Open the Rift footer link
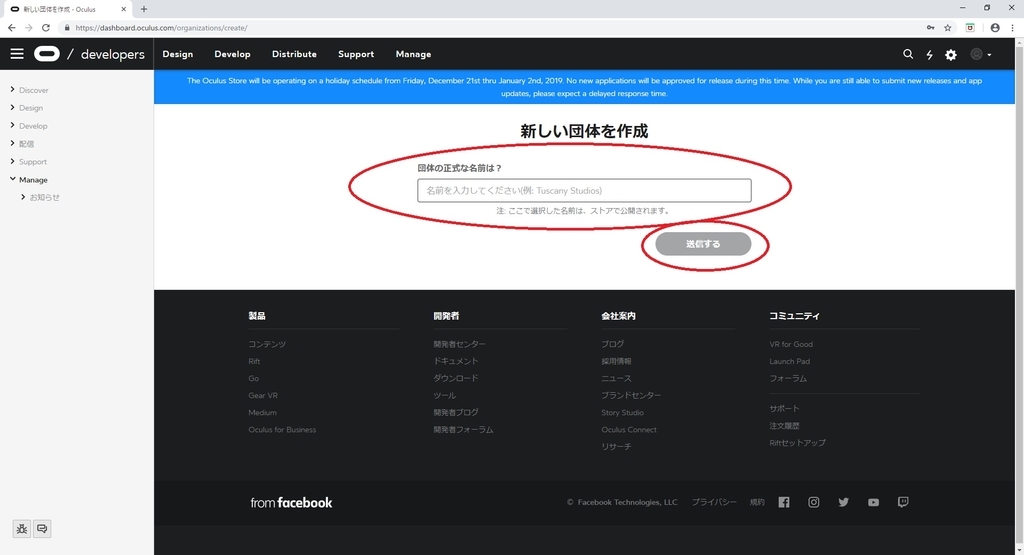1024x555 pixels. pyautogui.click(x=254, y=361)
